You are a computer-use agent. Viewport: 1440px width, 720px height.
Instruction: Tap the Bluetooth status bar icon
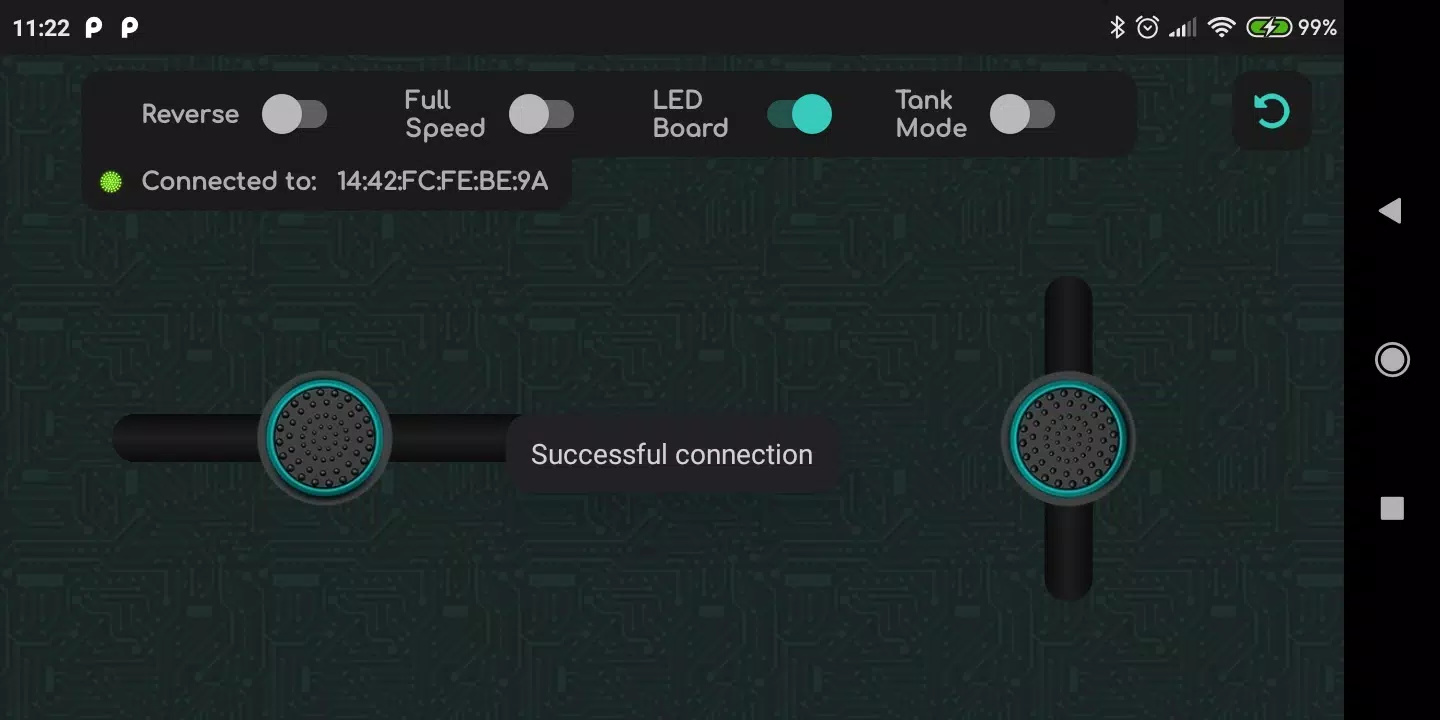pos(1117,28)
